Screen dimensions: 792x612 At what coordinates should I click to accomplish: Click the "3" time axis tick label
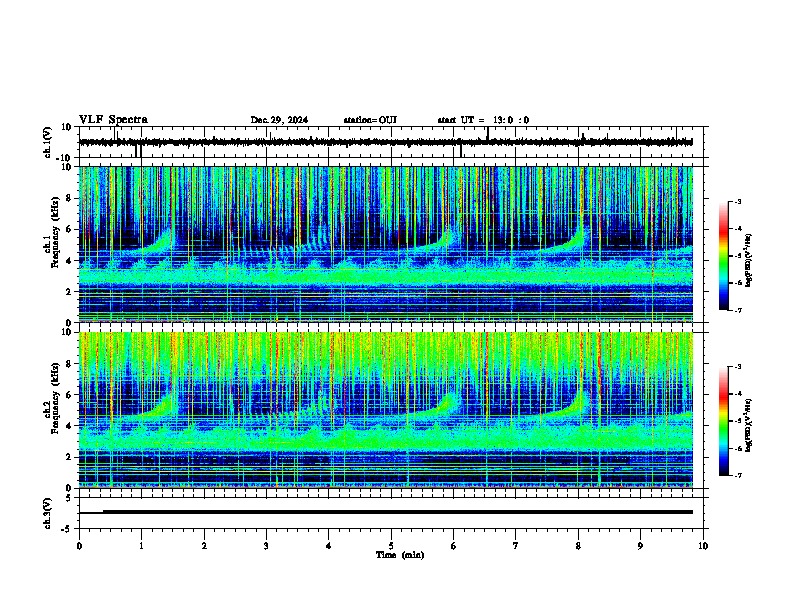[x=266, y=546]
